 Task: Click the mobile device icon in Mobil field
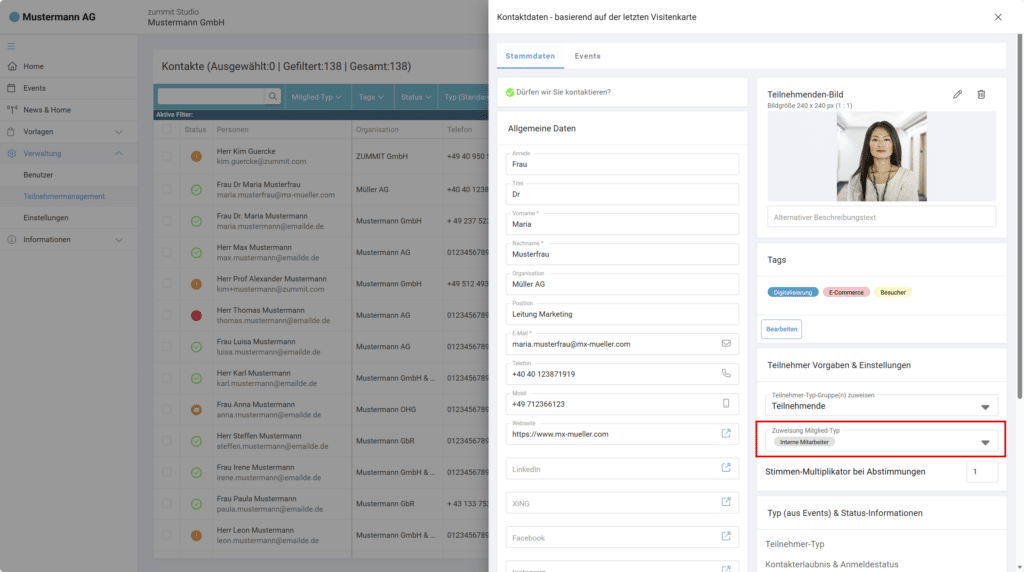726,403
